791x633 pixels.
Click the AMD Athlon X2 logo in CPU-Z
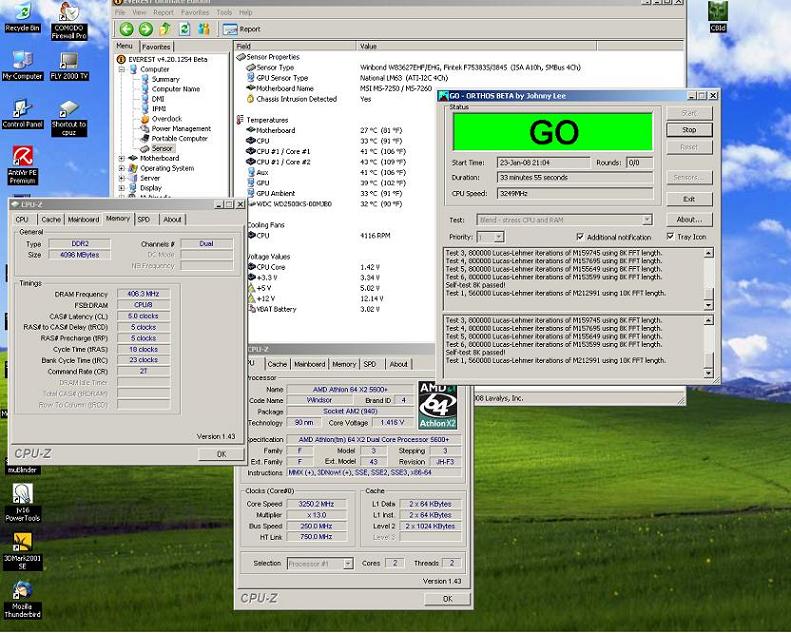[437, 406]
